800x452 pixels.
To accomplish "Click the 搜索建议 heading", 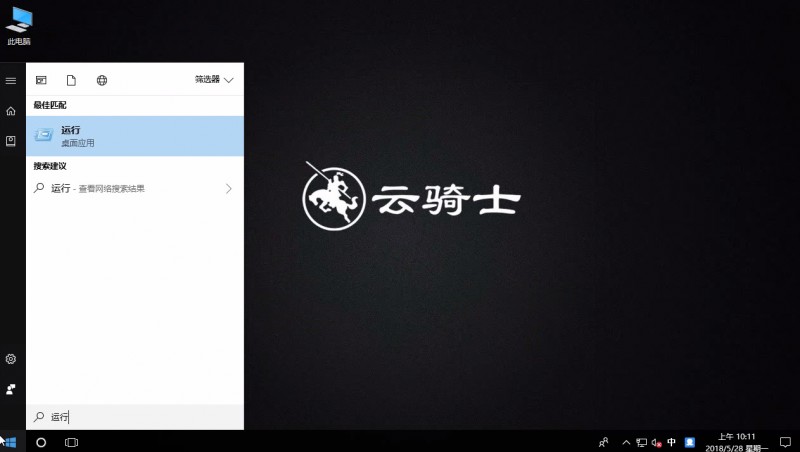I will (x=50, y=166).
